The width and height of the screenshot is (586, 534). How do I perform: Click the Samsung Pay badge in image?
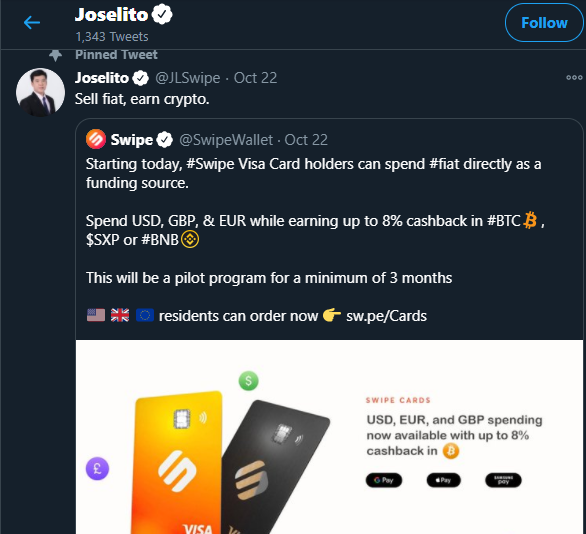503,480
